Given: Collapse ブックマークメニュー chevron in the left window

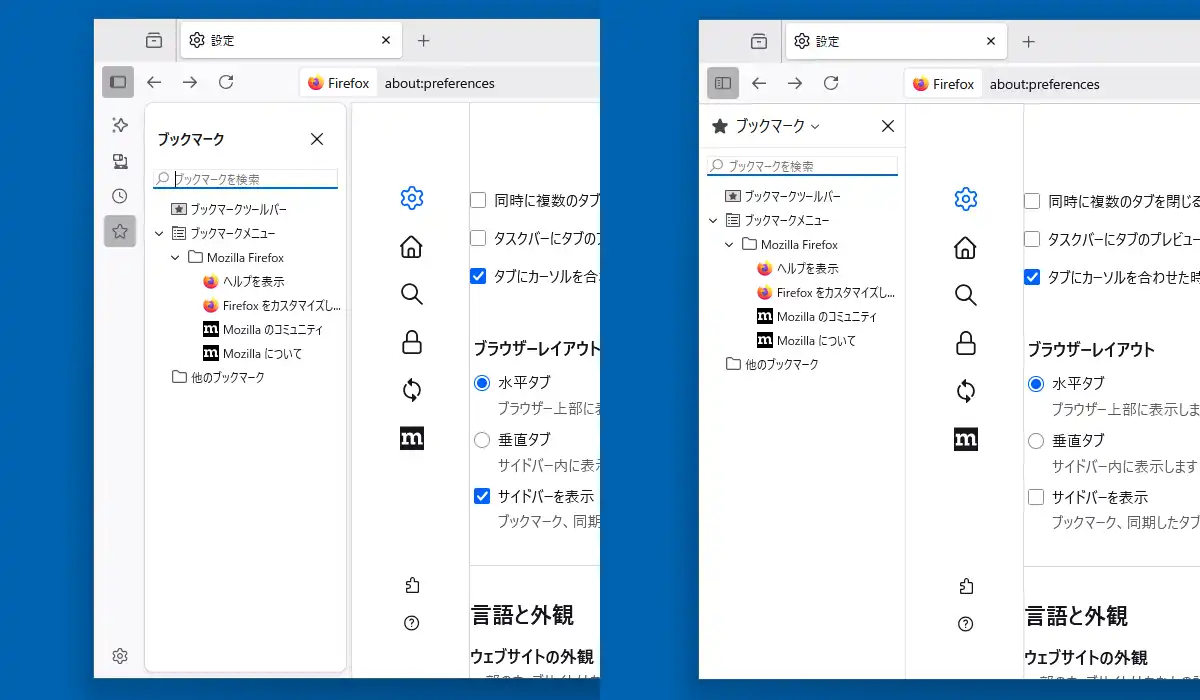Looking at the screenshot, I should pyautogui.click(x=159, y=233).
